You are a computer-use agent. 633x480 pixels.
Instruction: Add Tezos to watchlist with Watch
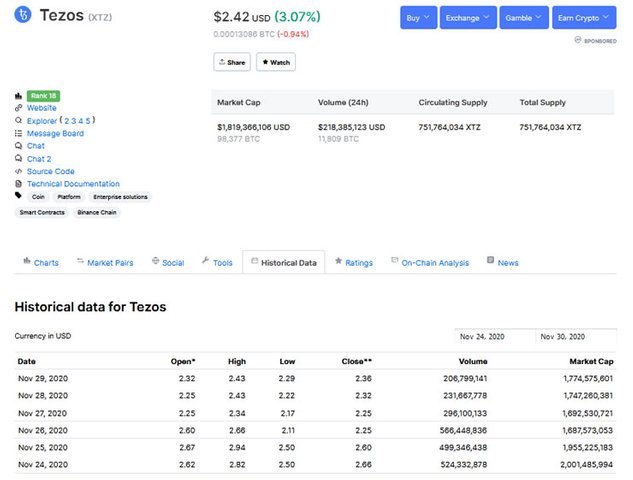coord(275,62)
